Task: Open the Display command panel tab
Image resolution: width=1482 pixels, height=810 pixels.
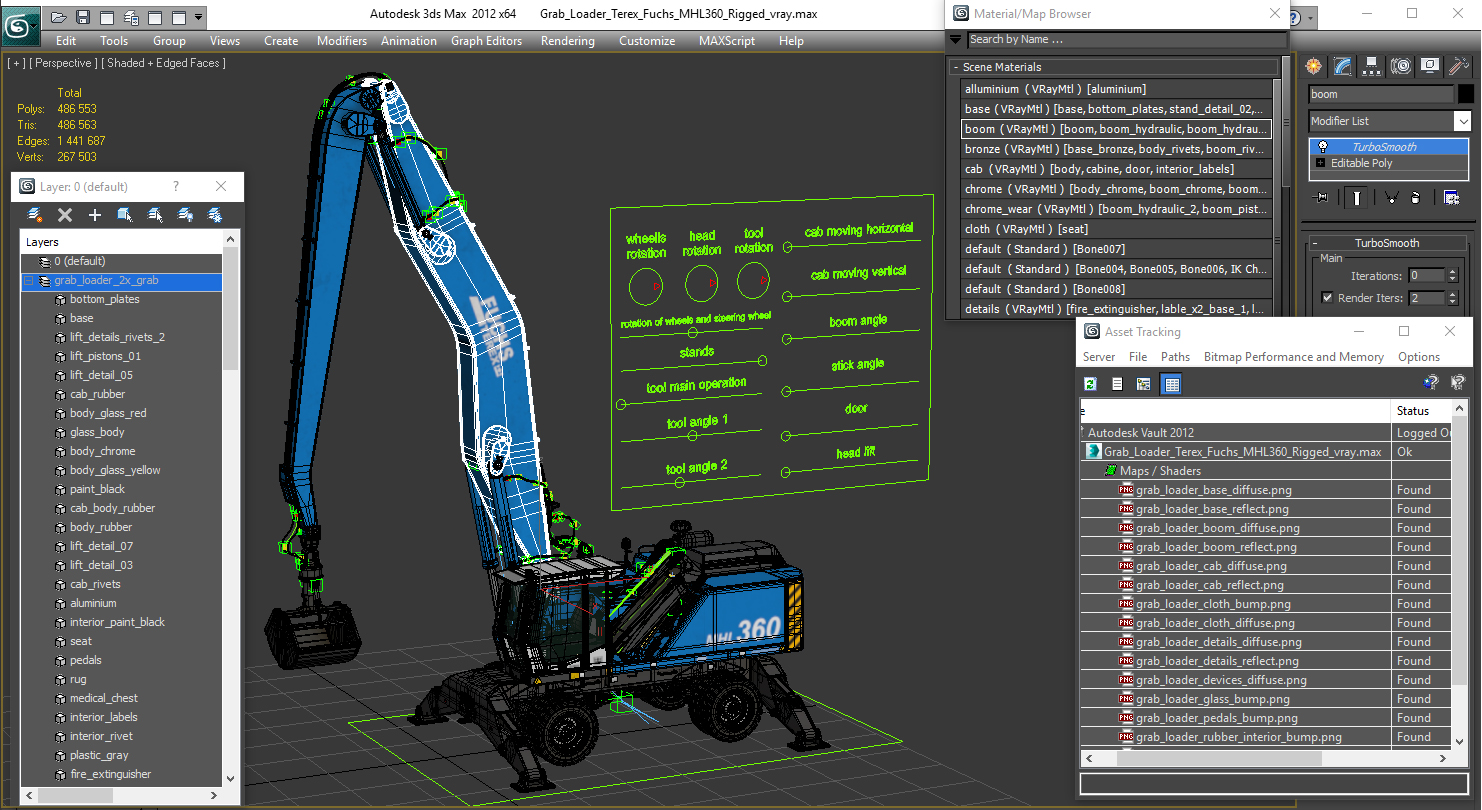Action: click(1430, 66)
